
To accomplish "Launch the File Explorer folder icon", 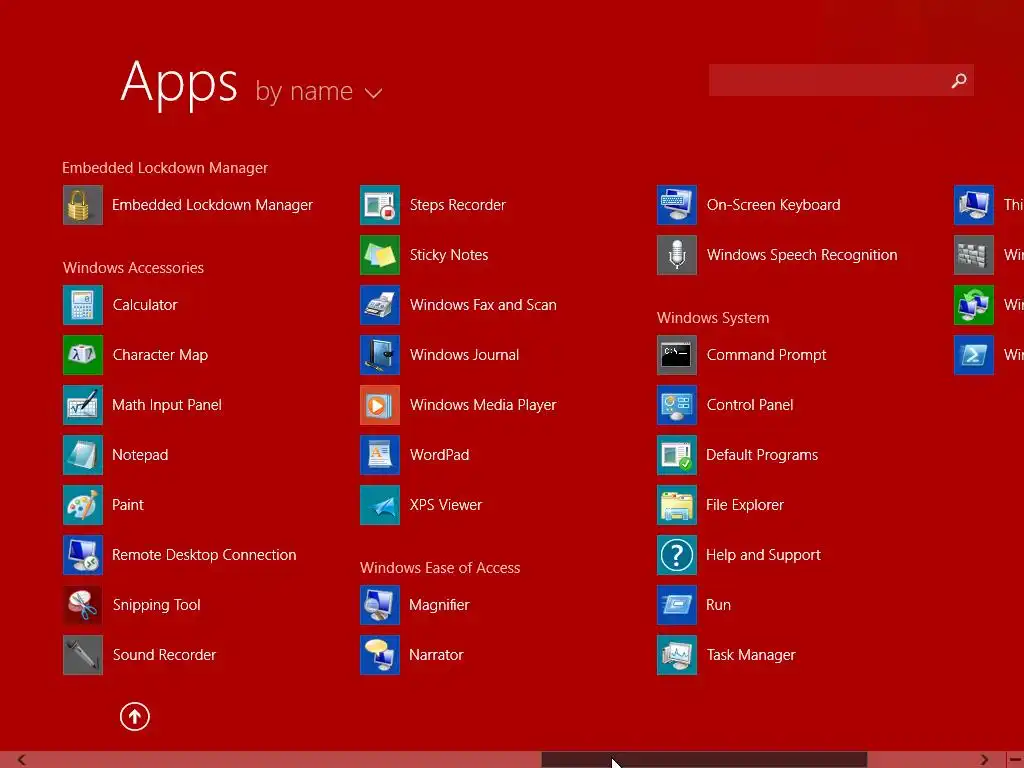I will 677,505.
